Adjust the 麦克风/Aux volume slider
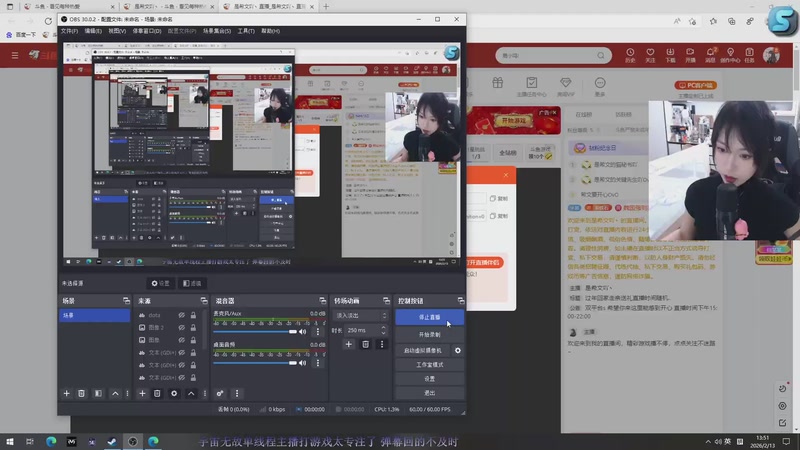The height and width of the screenshot is (450, 800). pos(255,332)
